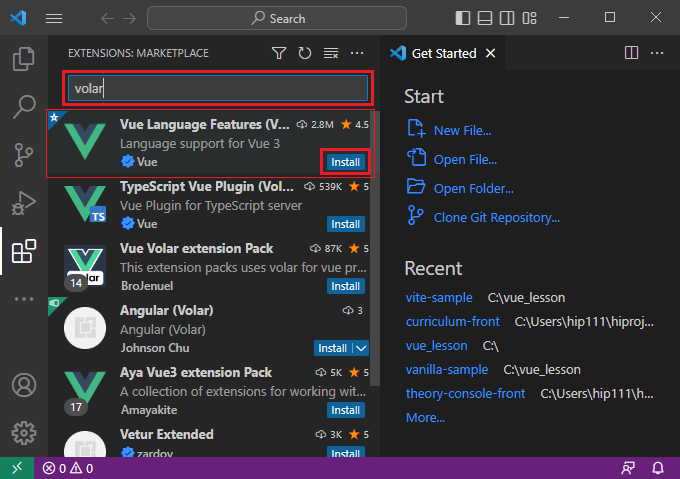Screen dimensions: 680x479
Task: Click the Visual Studio Code logo
Action: [18, 18]
